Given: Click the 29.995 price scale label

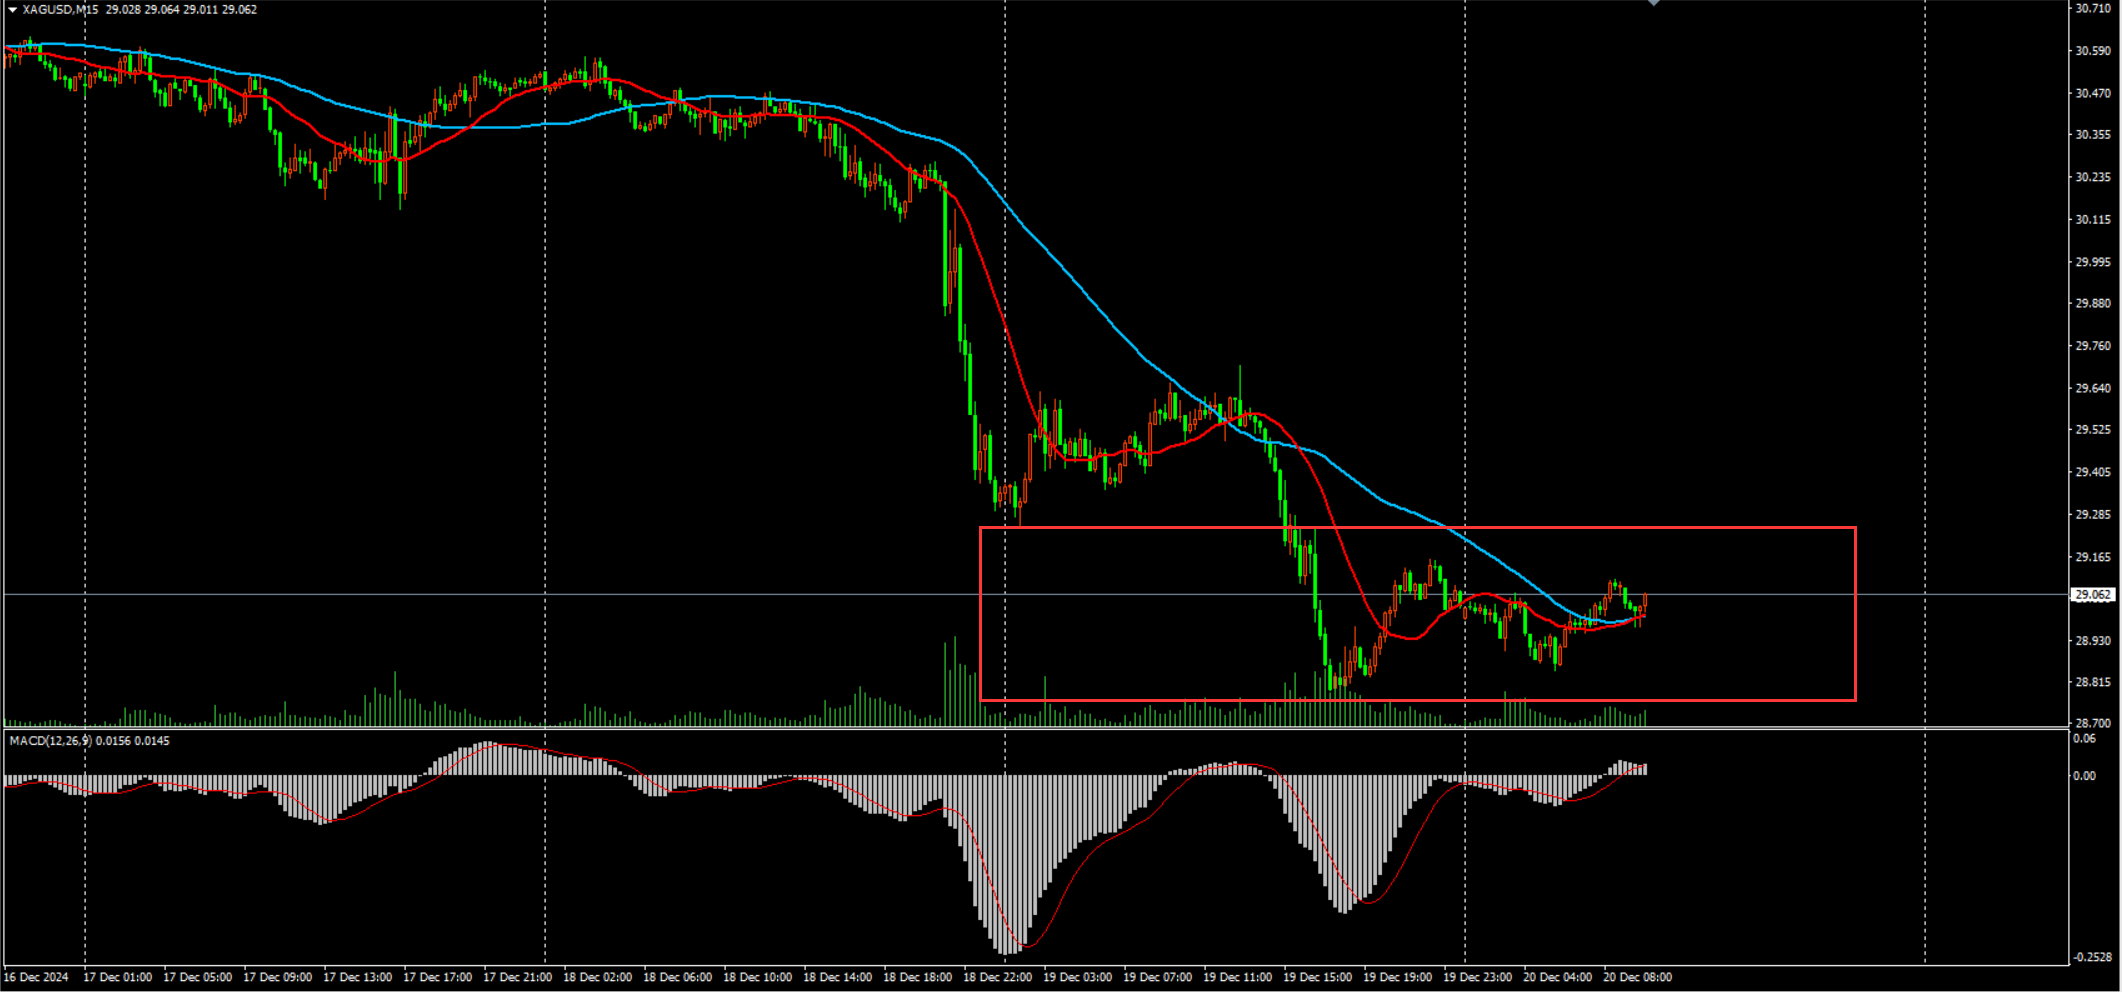Looking at the screenshot, I should pyautogui.click(x=2093, y=262).
